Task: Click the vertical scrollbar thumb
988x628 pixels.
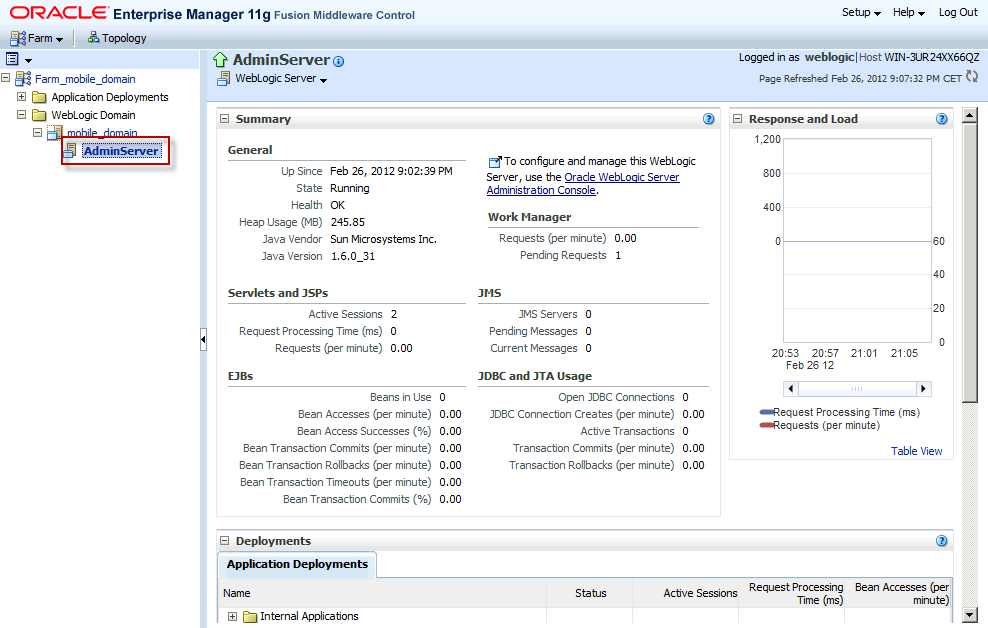Action: (970, 263)
